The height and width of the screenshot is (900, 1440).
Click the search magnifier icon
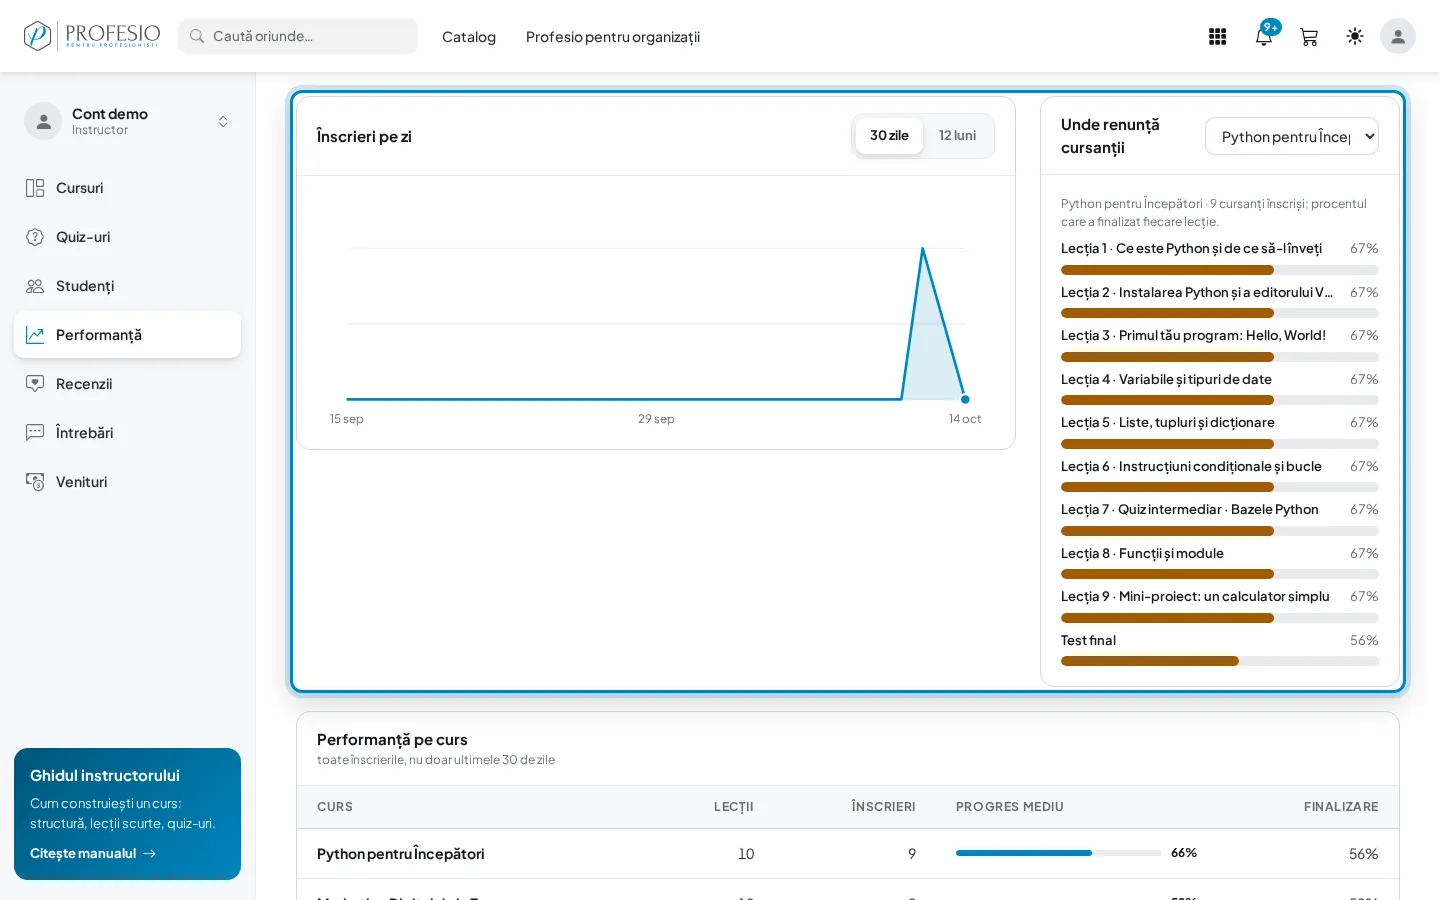click(x=197, y=36)
